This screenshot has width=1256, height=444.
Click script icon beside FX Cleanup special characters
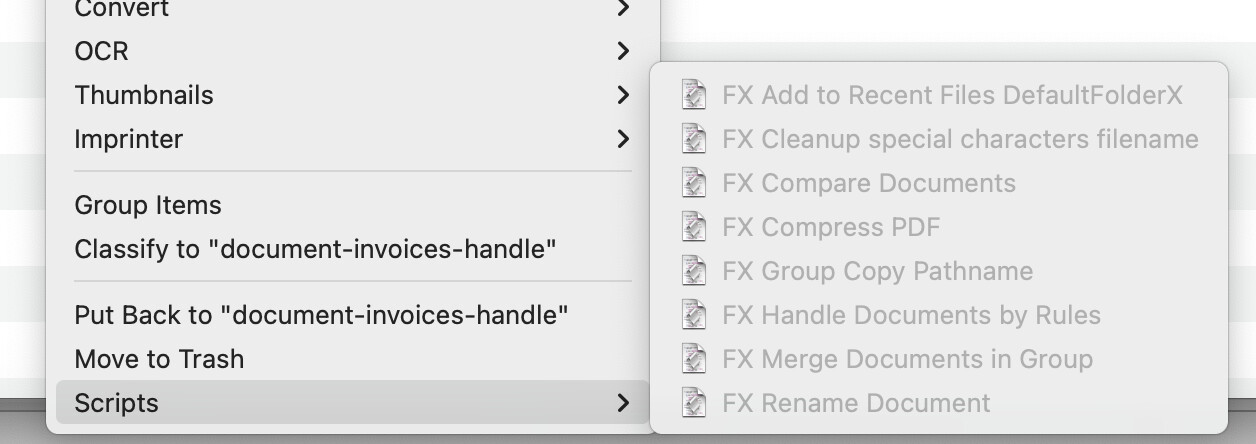(x=693, y=139)
